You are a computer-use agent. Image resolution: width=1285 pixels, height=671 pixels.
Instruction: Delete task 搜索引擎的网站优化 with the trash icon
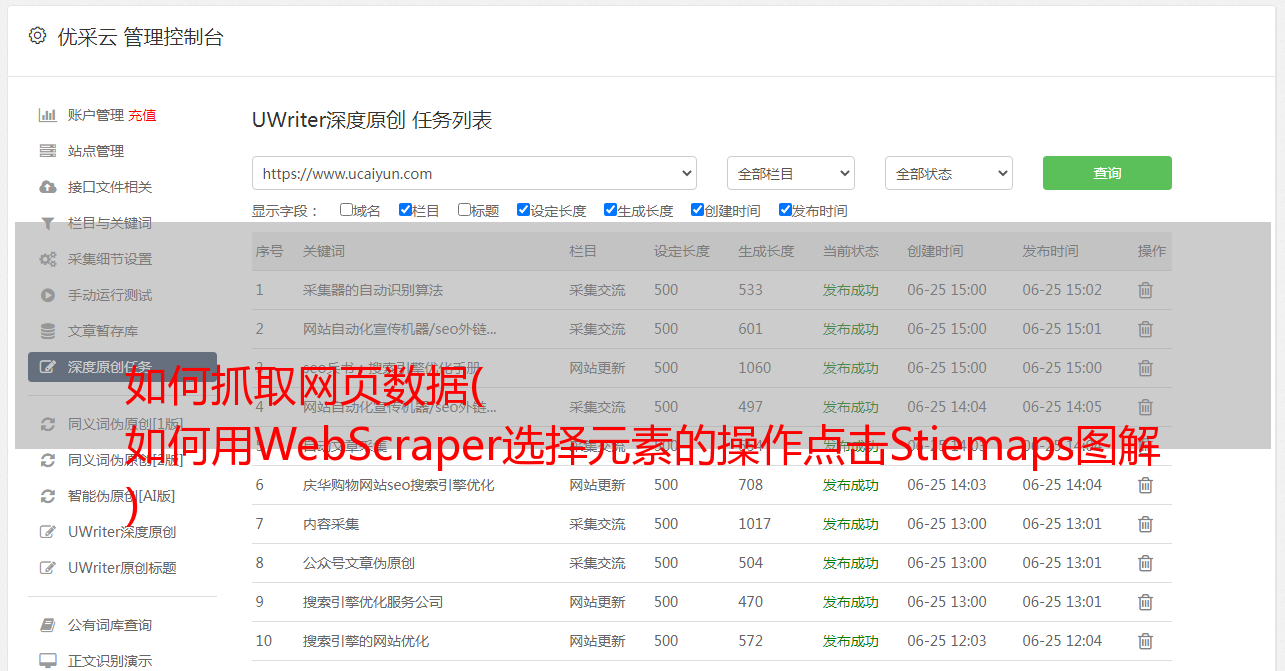pos(1145,641)
